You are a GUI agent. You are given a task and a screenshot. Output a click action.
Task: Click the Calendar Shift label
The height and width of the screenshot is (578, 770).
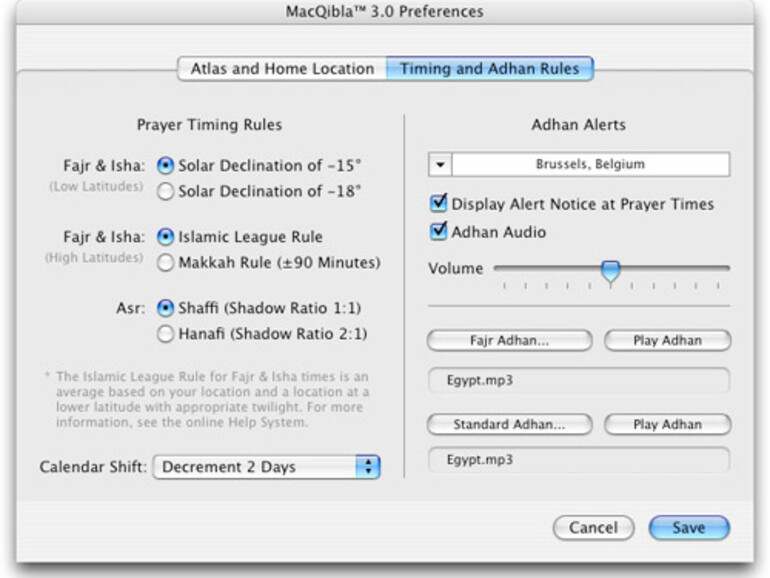click(x=93, y=467)
